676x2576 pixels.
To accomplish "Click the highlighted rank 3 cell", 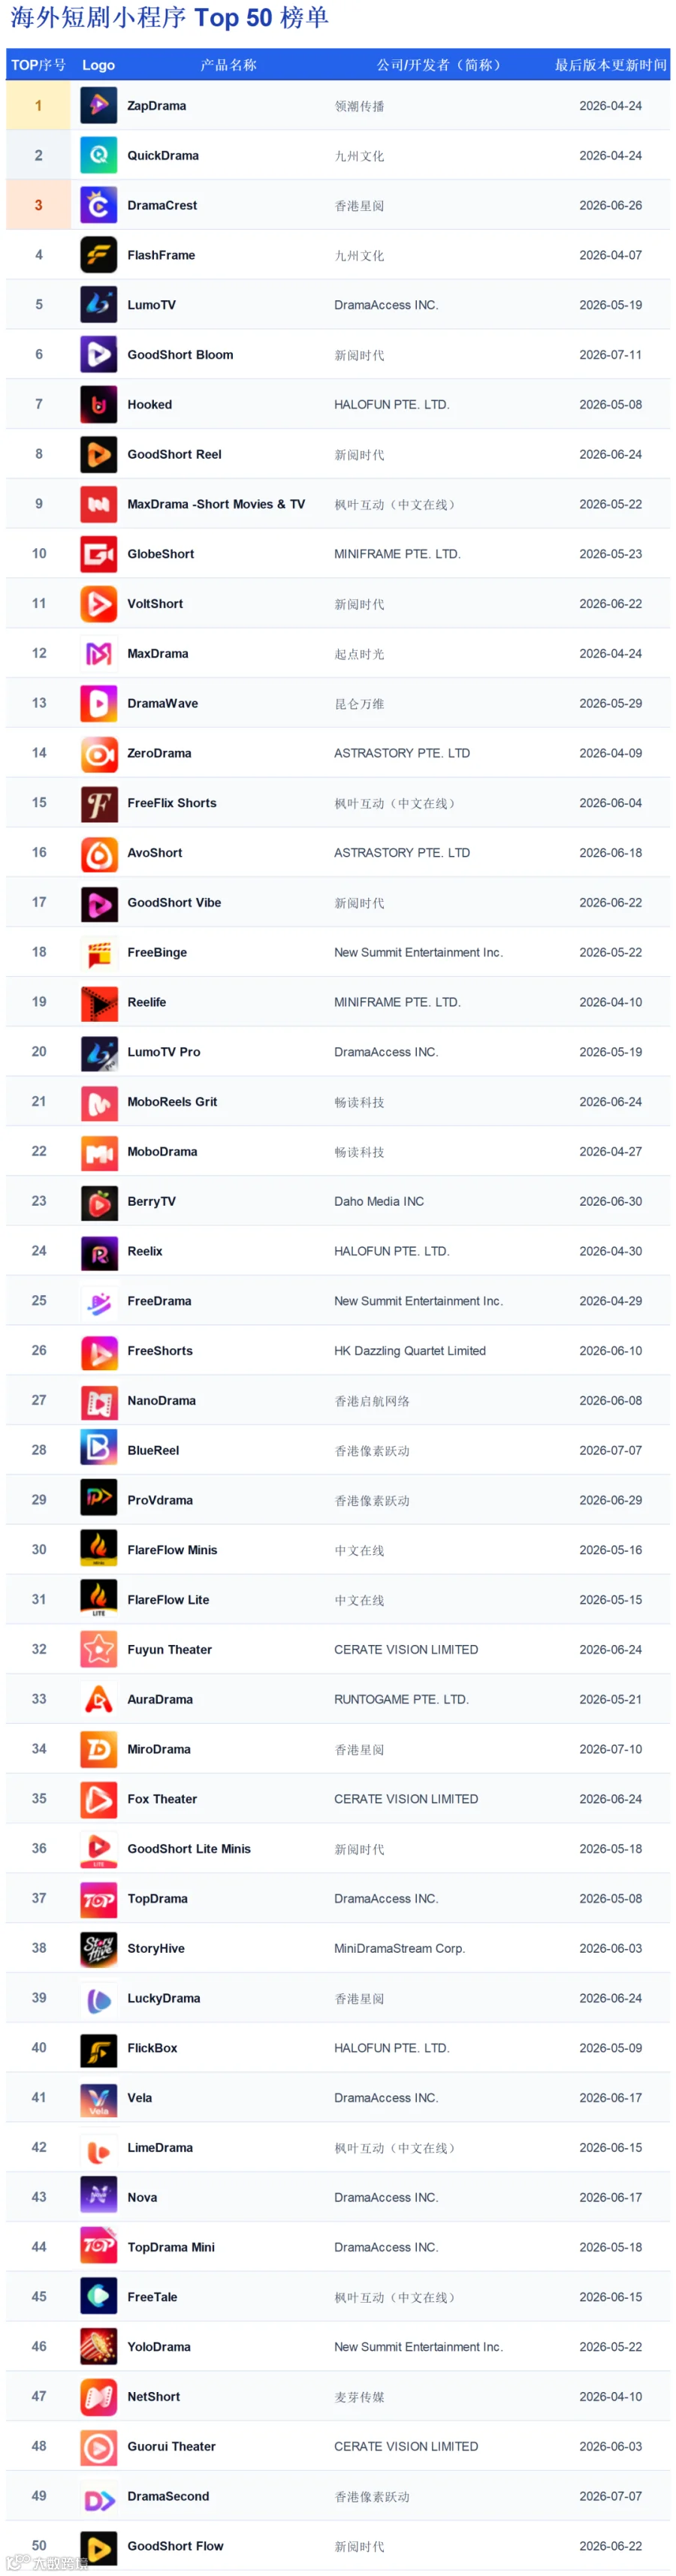I will coord(39,205).
